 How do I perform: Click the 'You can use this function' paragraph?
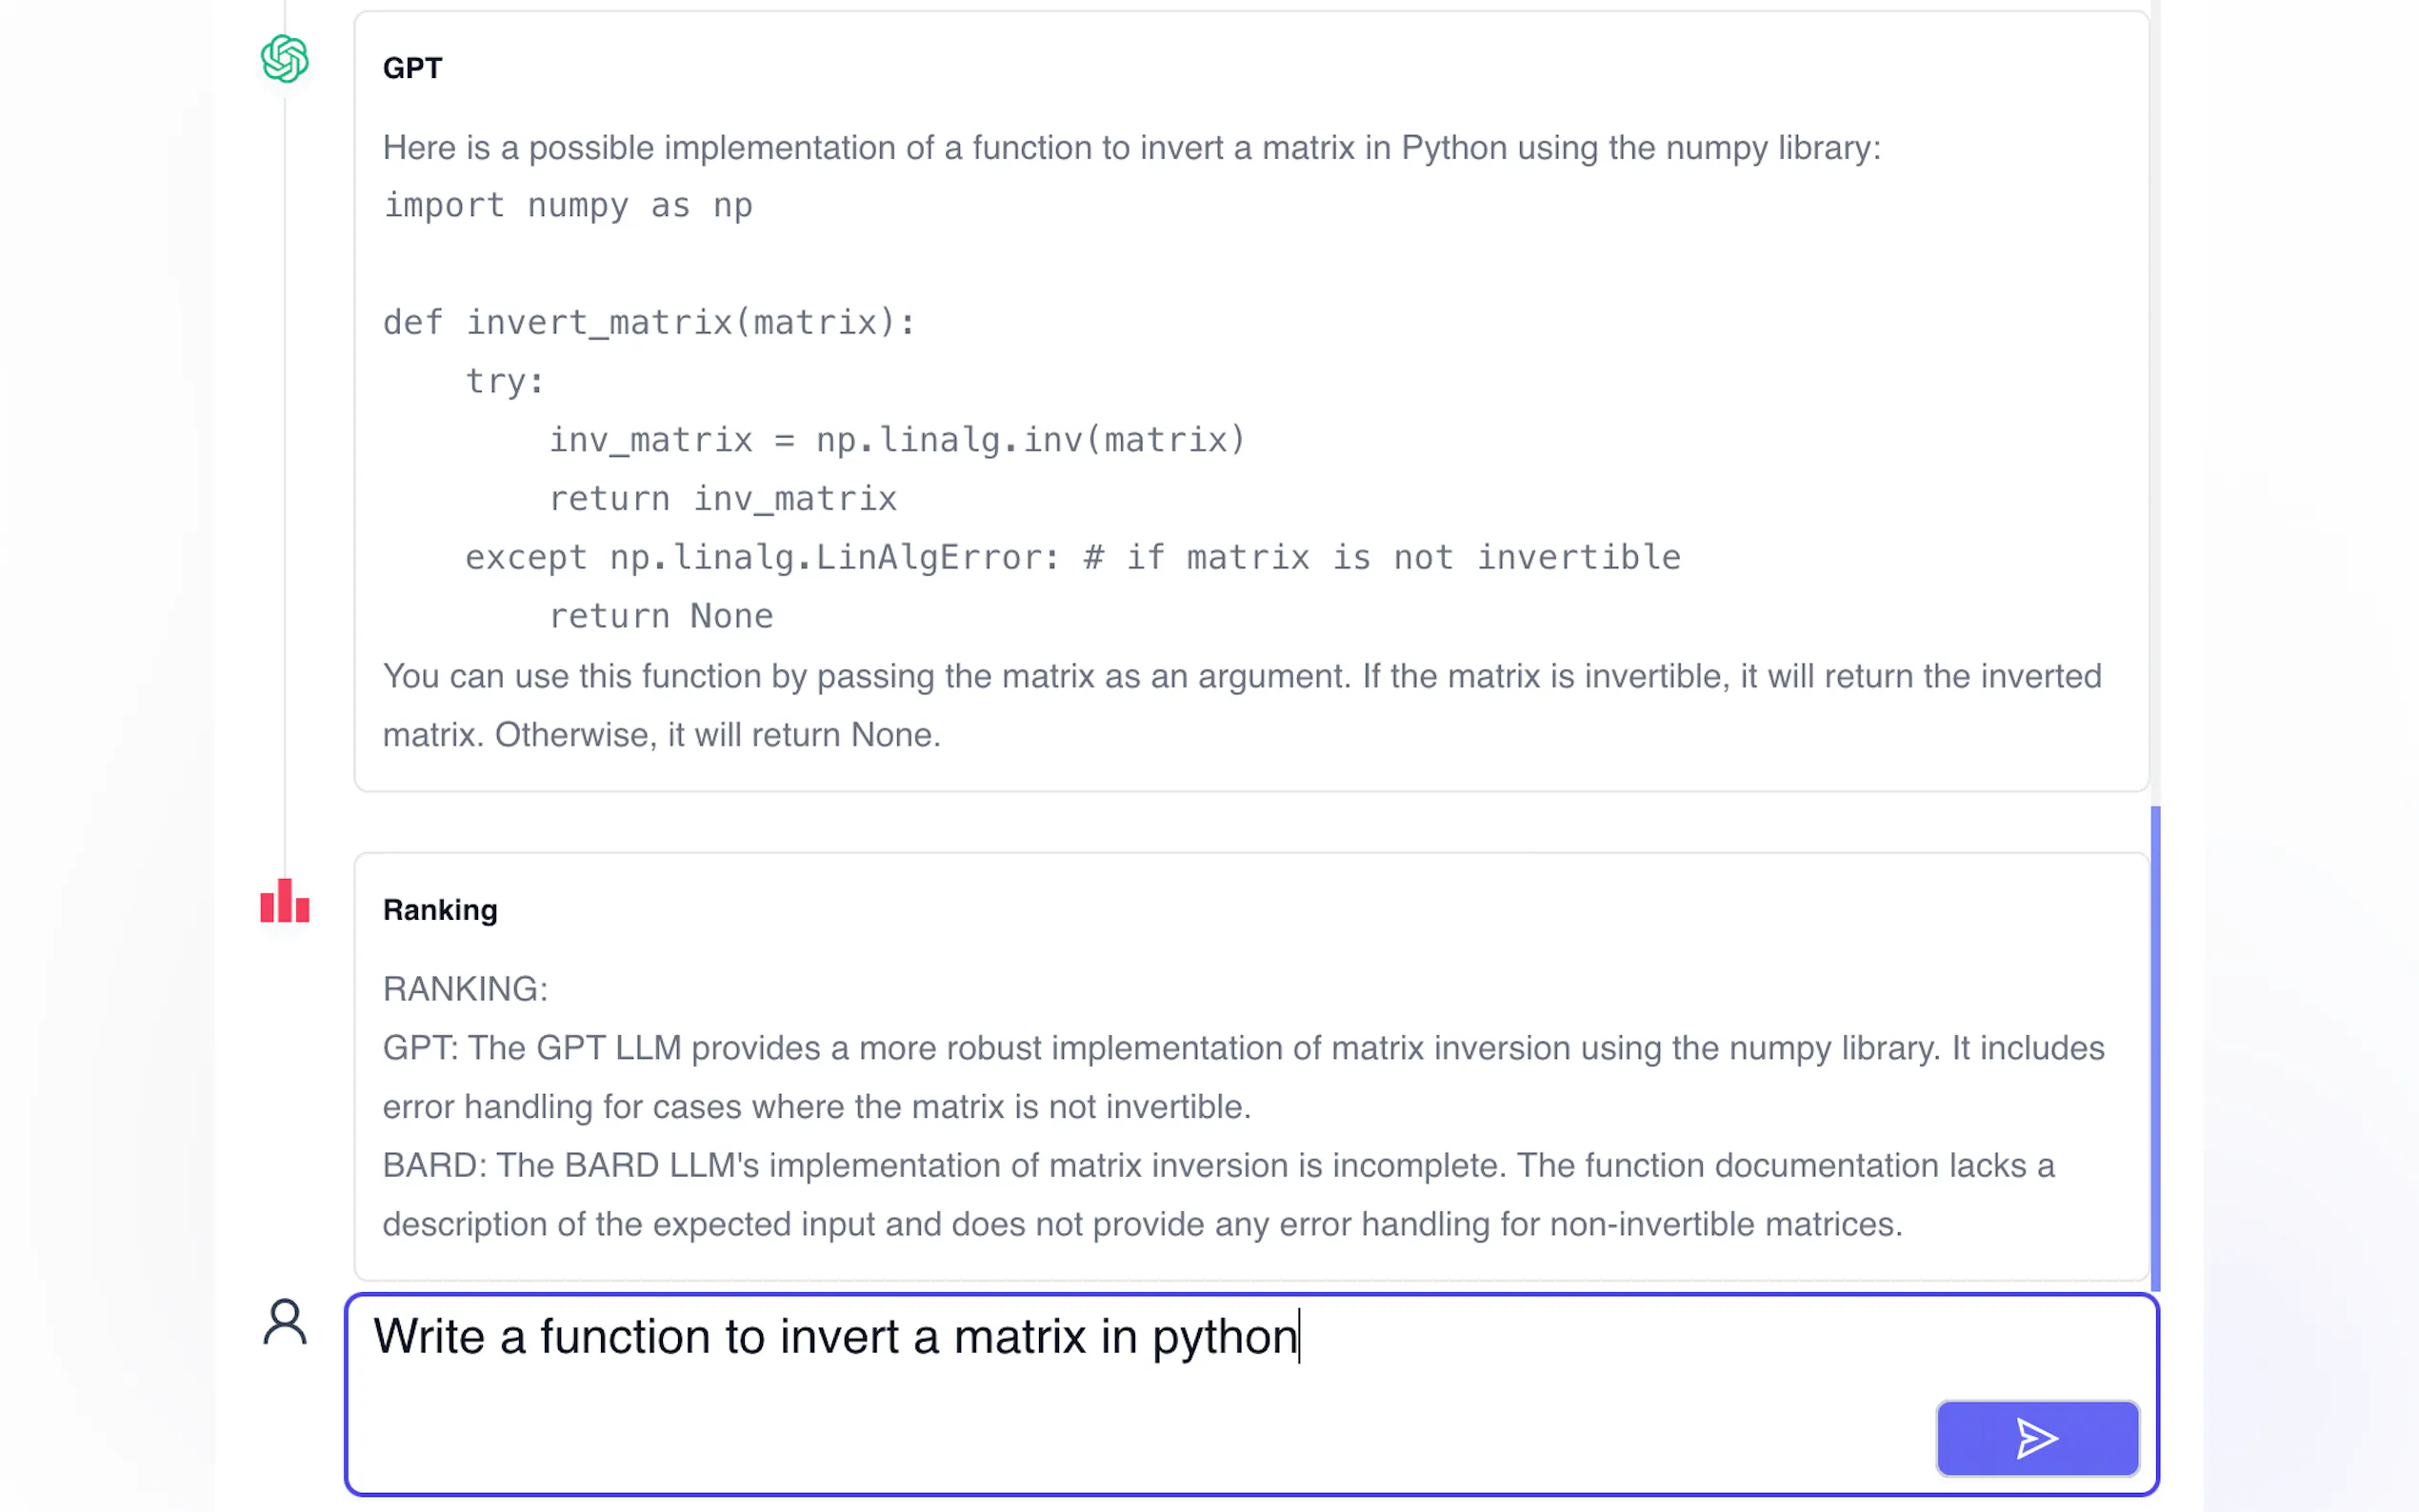(1241, 705)
